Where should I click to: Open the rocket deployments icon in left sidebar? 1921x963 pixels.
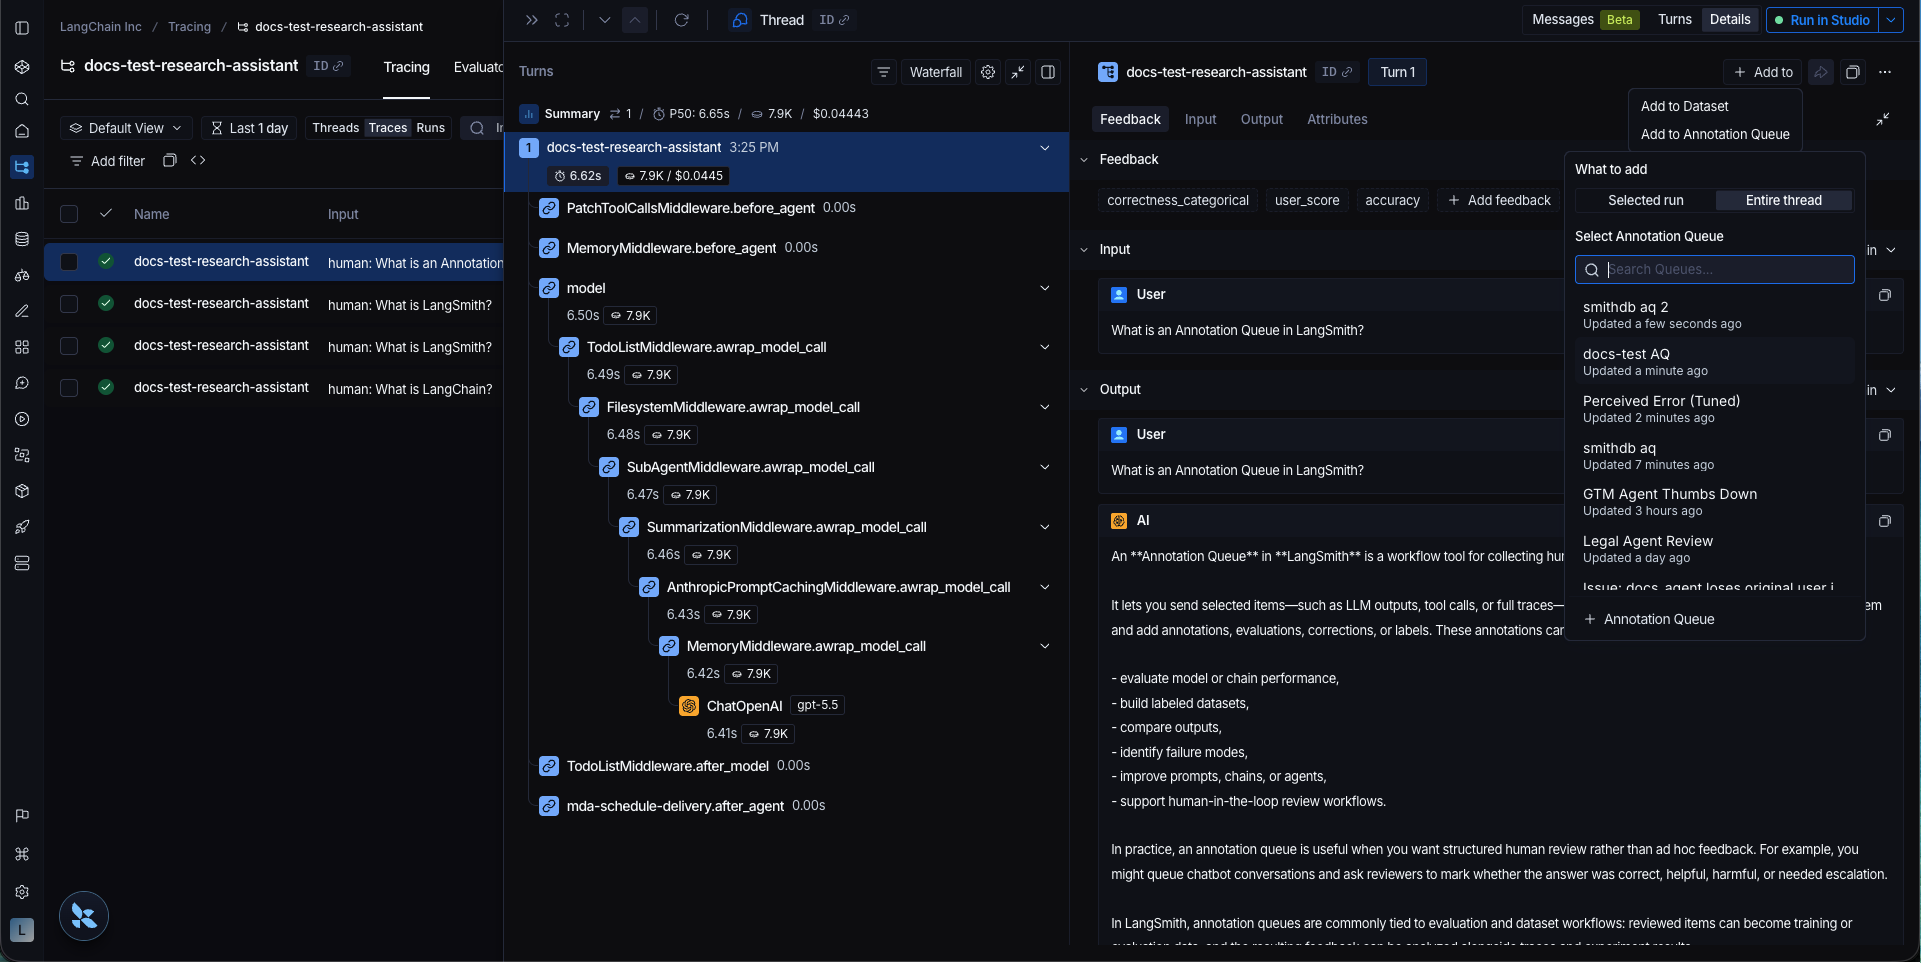coord(22,527)
